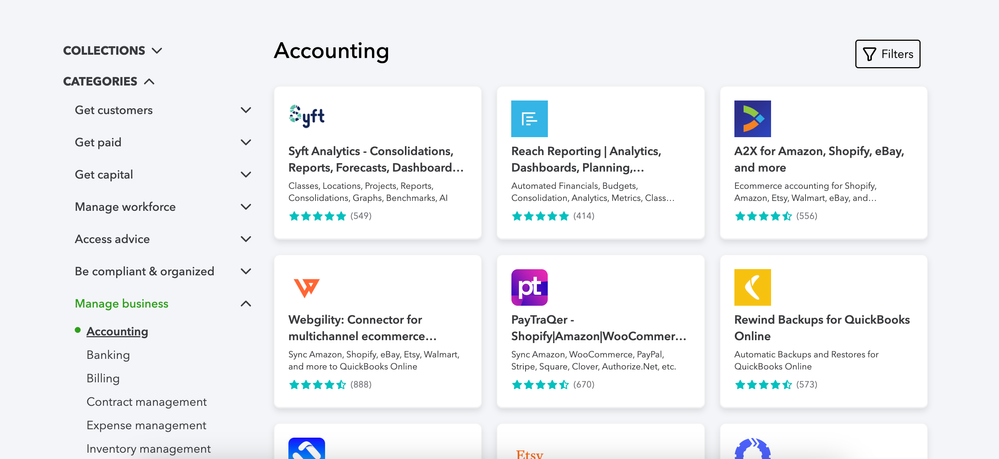
Task: Expand the COLLECTIONS section
Action: click(x=157, y=51)
